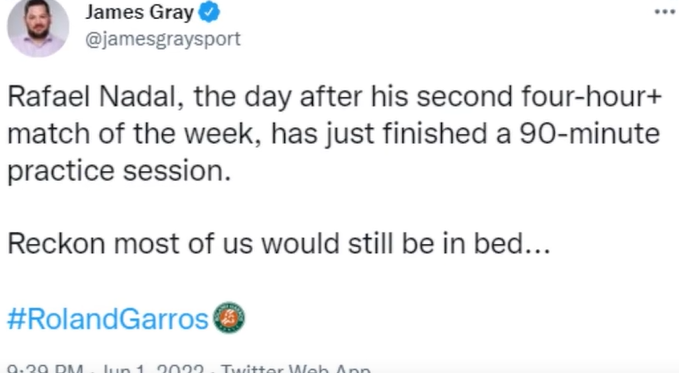
Task: Open the three-dot more options menu
Action: tap(665, 12)
